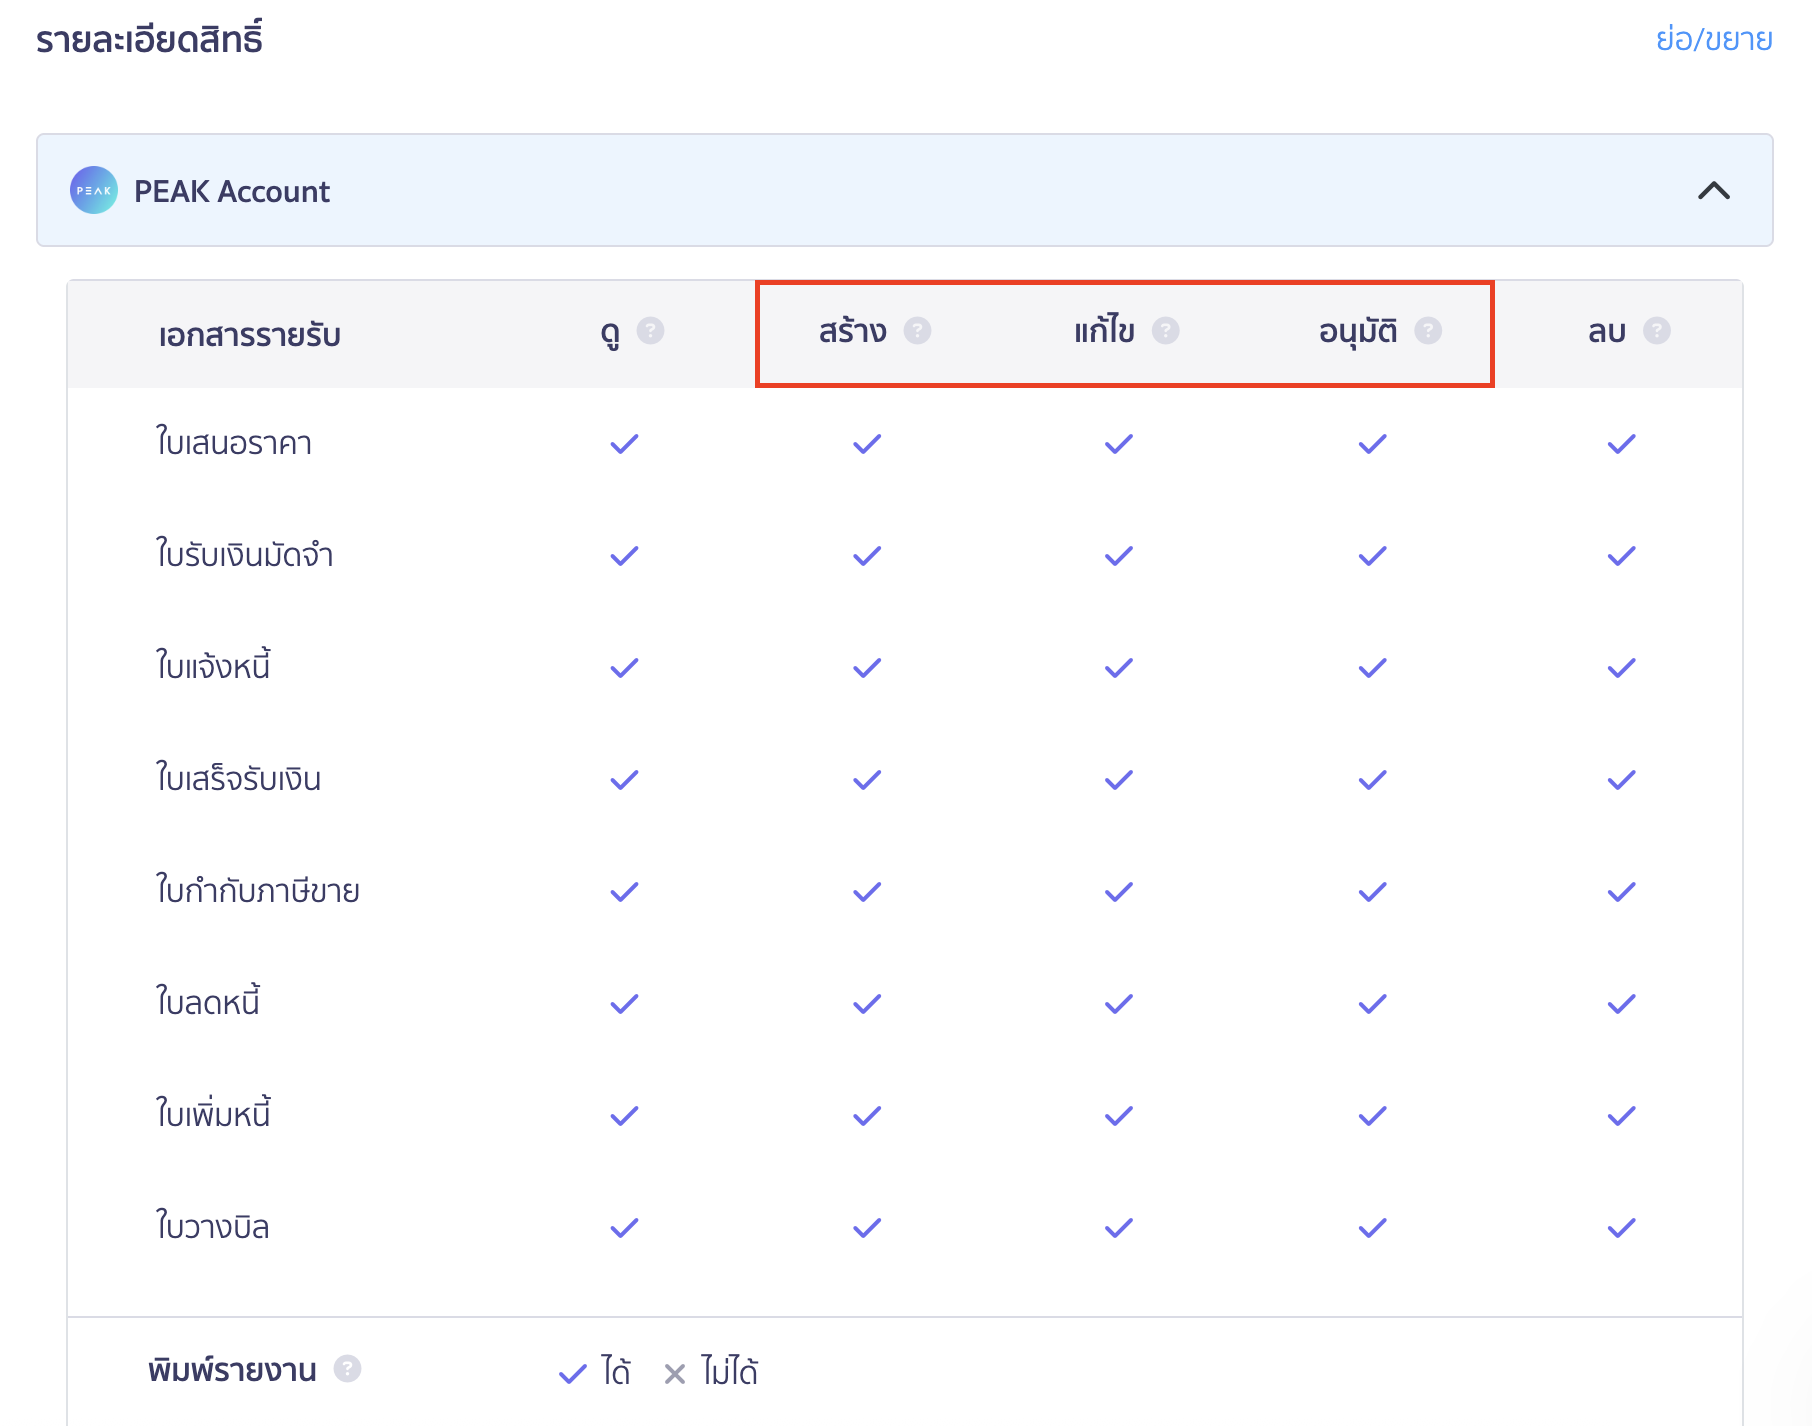
Task: Click the PEAK Account section header title
Action: (232, 191)
